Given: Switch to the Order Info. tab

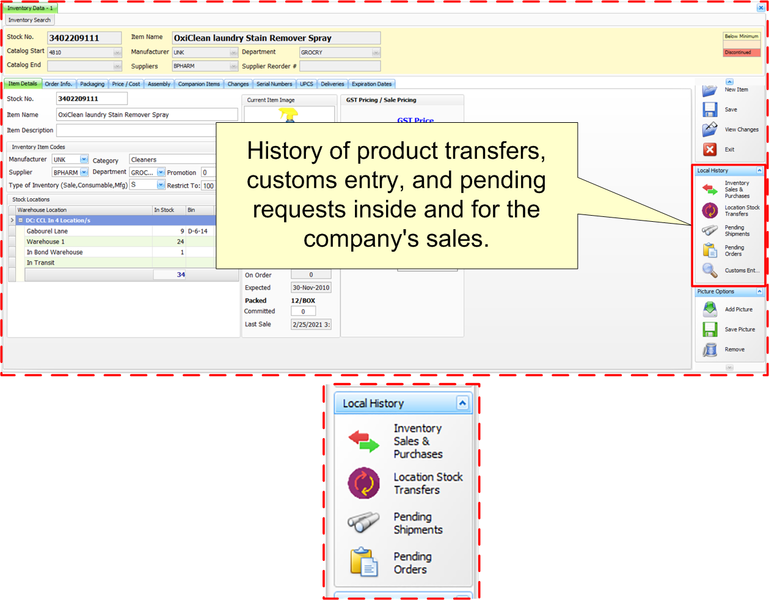Looking at the screenshot, I should [58, 84].
